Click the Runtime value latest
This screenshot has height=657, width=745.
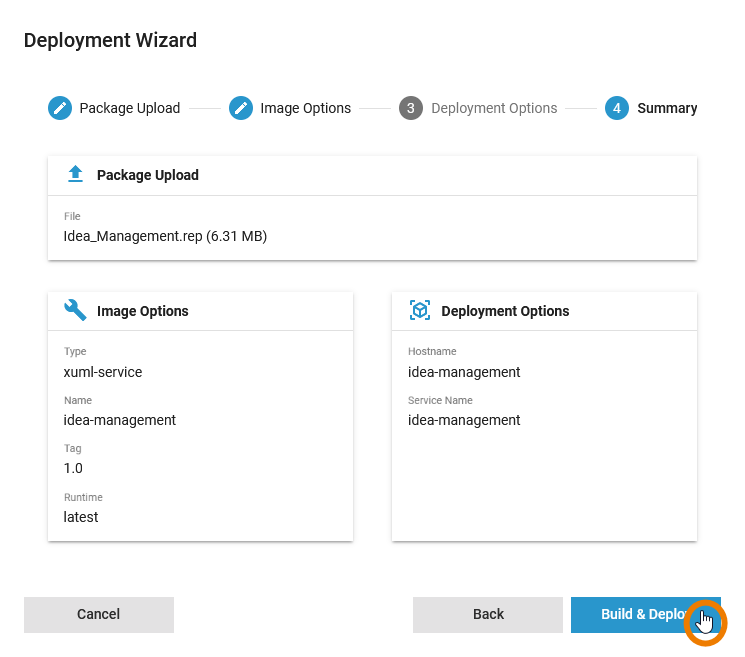[x=81, y=517]
